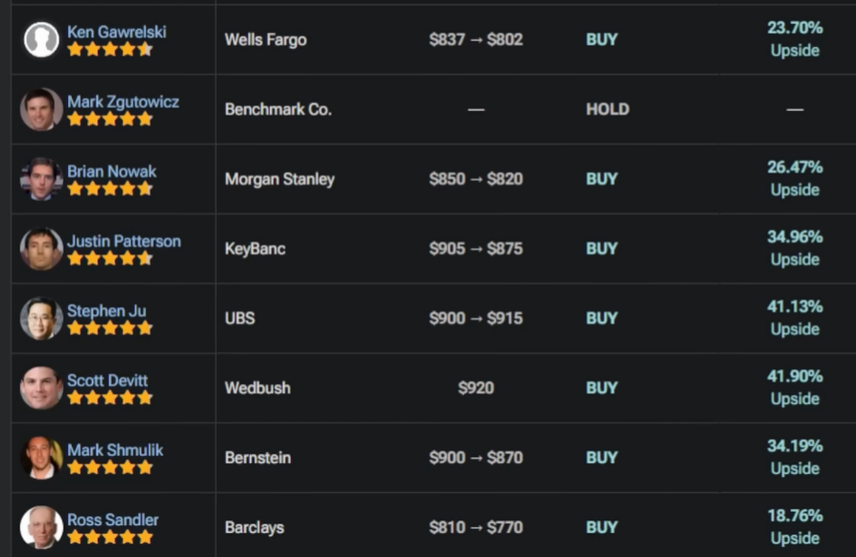Viewport: 856px width, 557px height.
Task: Click the $850 → $820 price target
Action: pos(476,179)
